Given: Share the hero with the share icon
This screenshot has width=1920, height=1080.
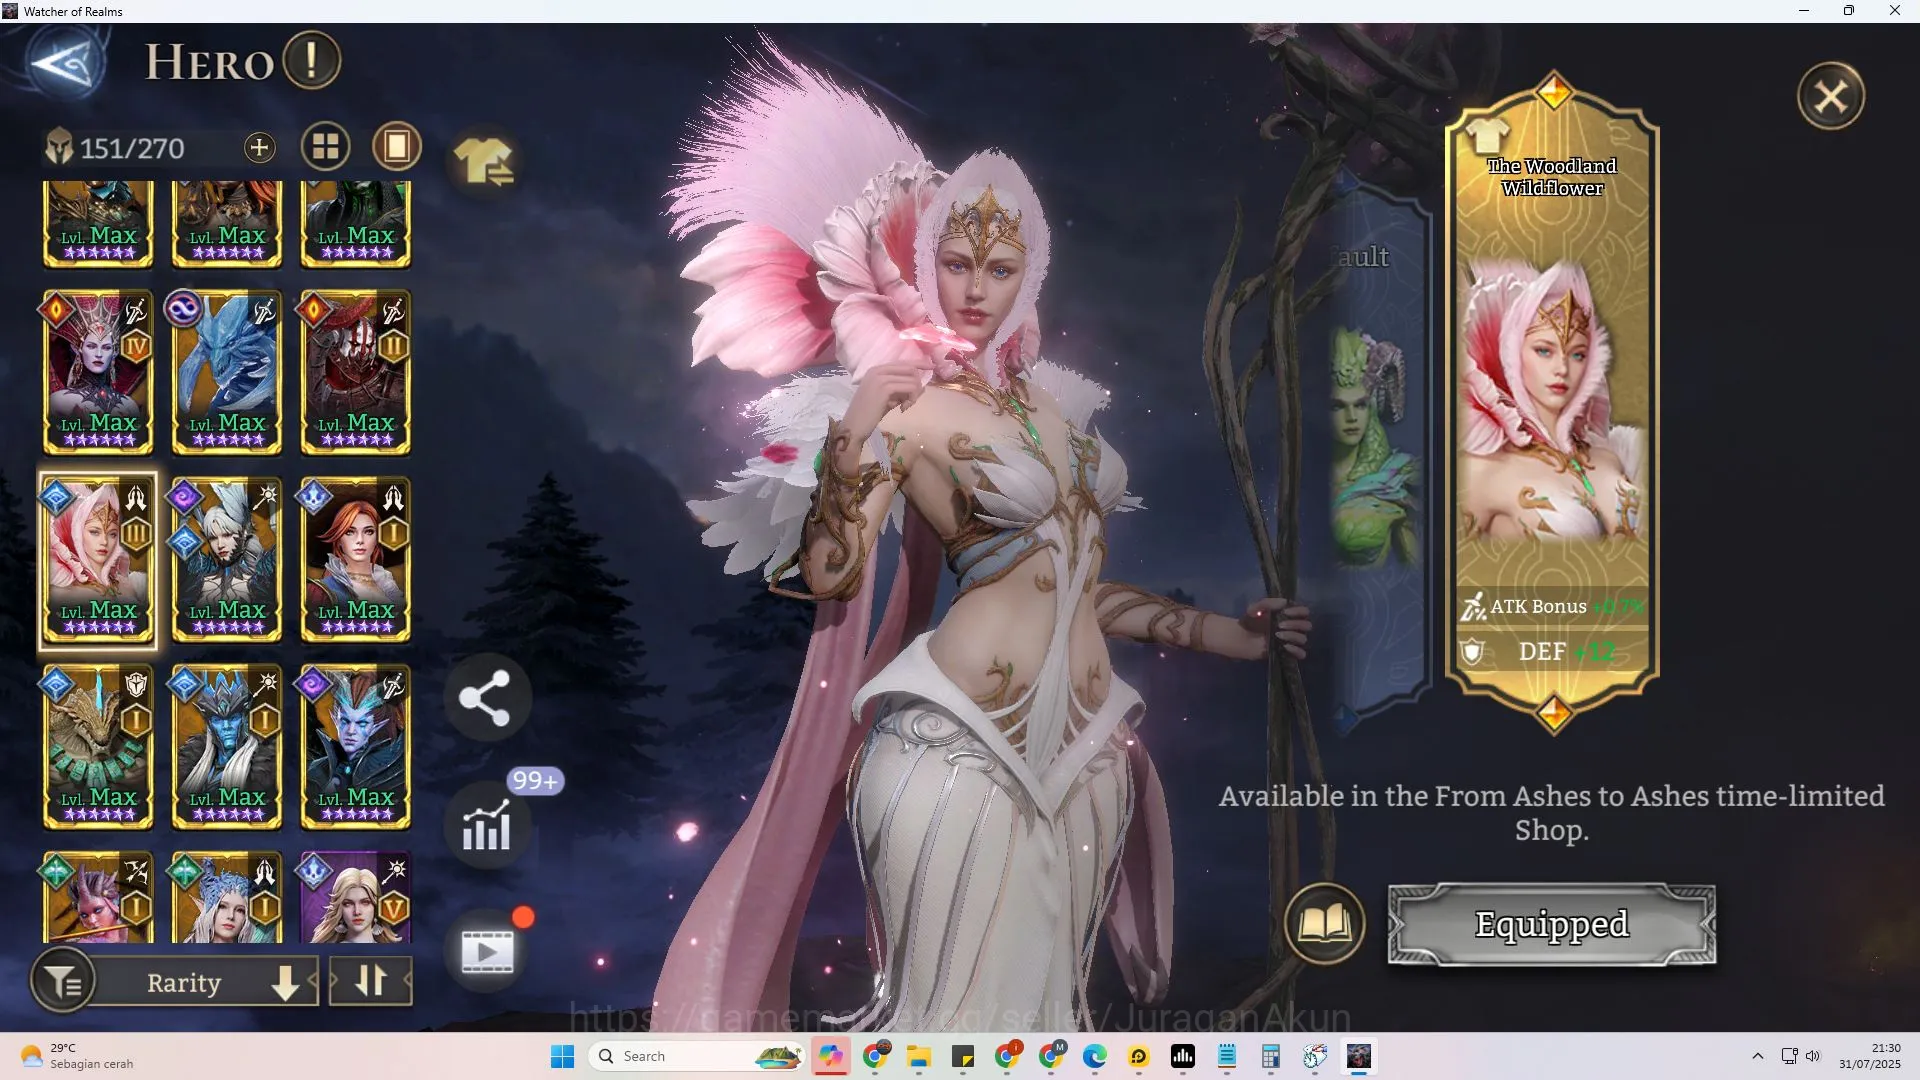Looking at the screenshot, I should coord(486,698).
